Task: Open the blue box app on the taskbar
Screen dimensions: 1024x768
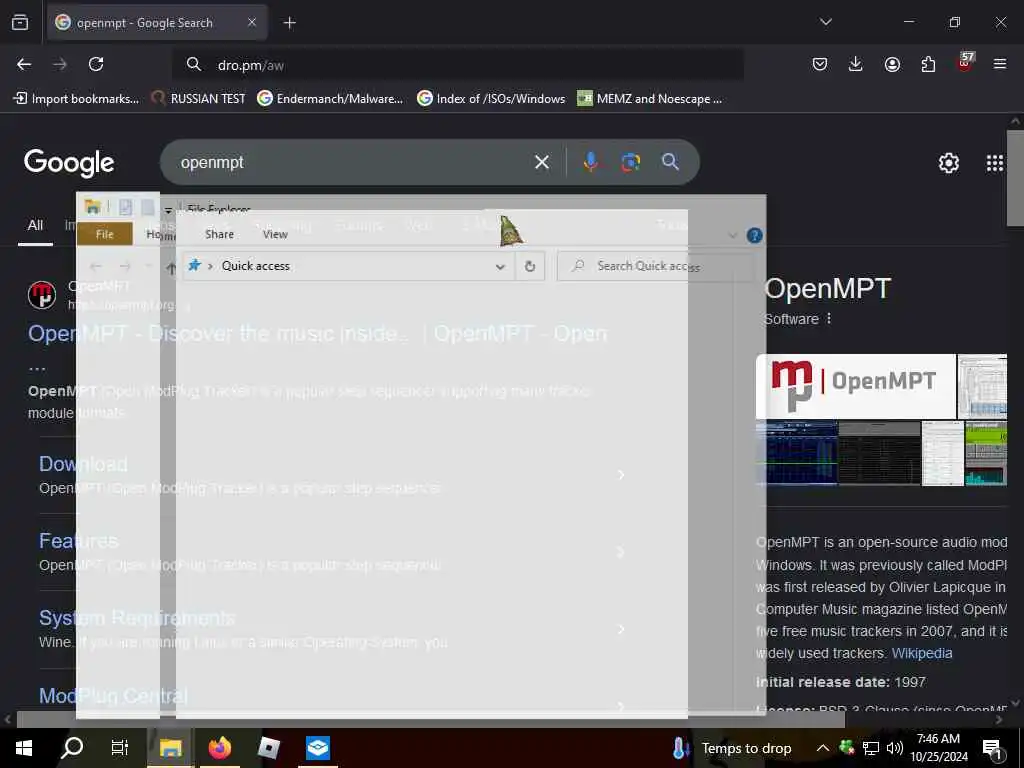Action: pos(318,748)
